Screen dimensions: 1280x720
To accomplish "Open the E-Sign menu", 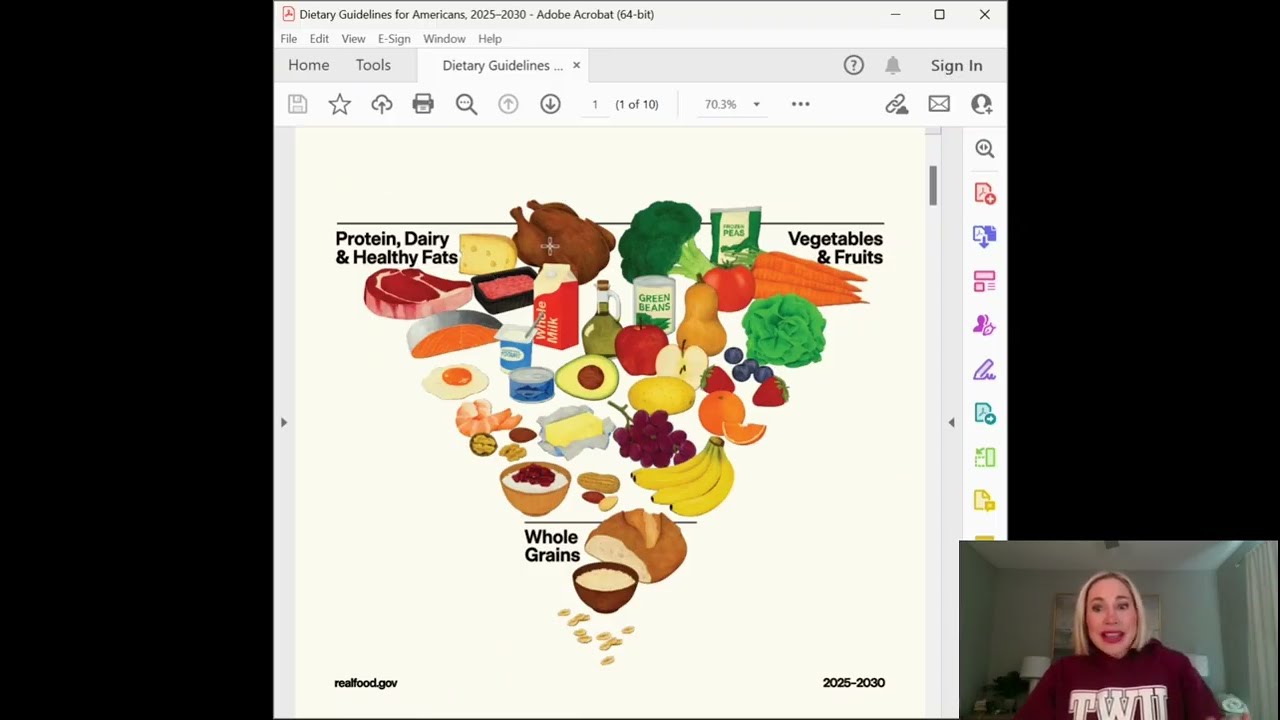I will click(x=394, y=39).
